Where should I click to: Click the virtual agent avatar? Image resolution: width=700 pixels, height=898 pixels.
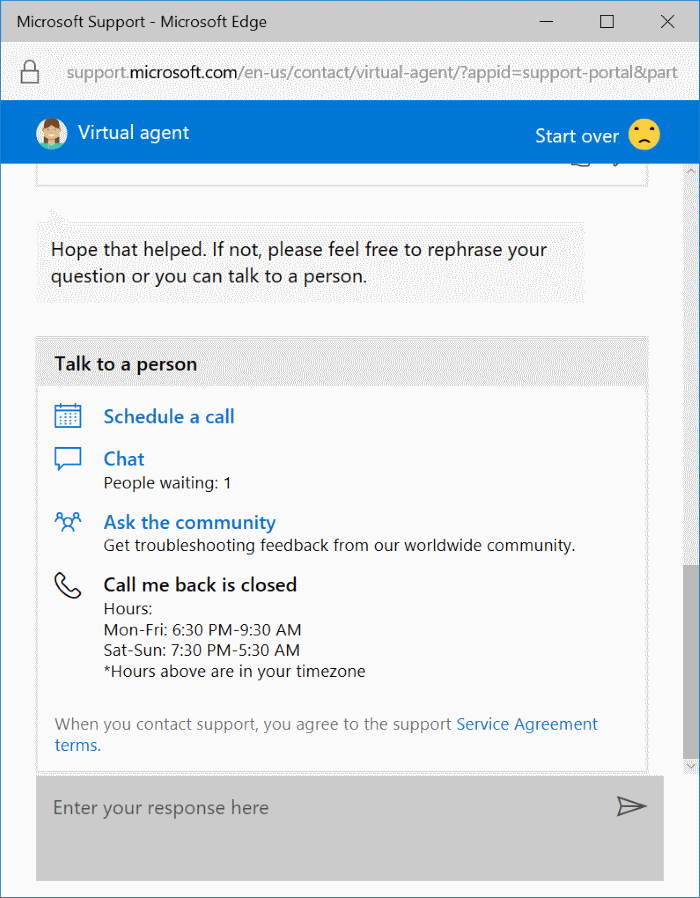tap(52, 133)
